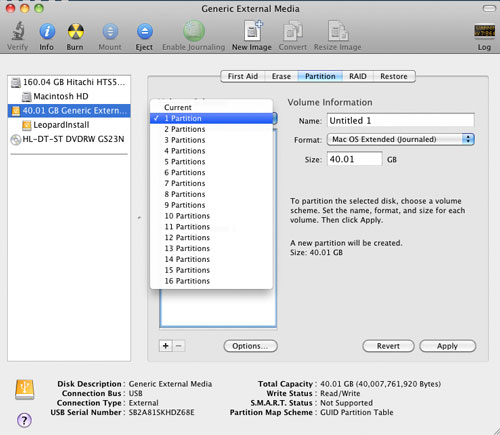The height and width of the screenshot is (435, 500).
Task: Click the Size field showing 40.01
Action: coord(355,159)
